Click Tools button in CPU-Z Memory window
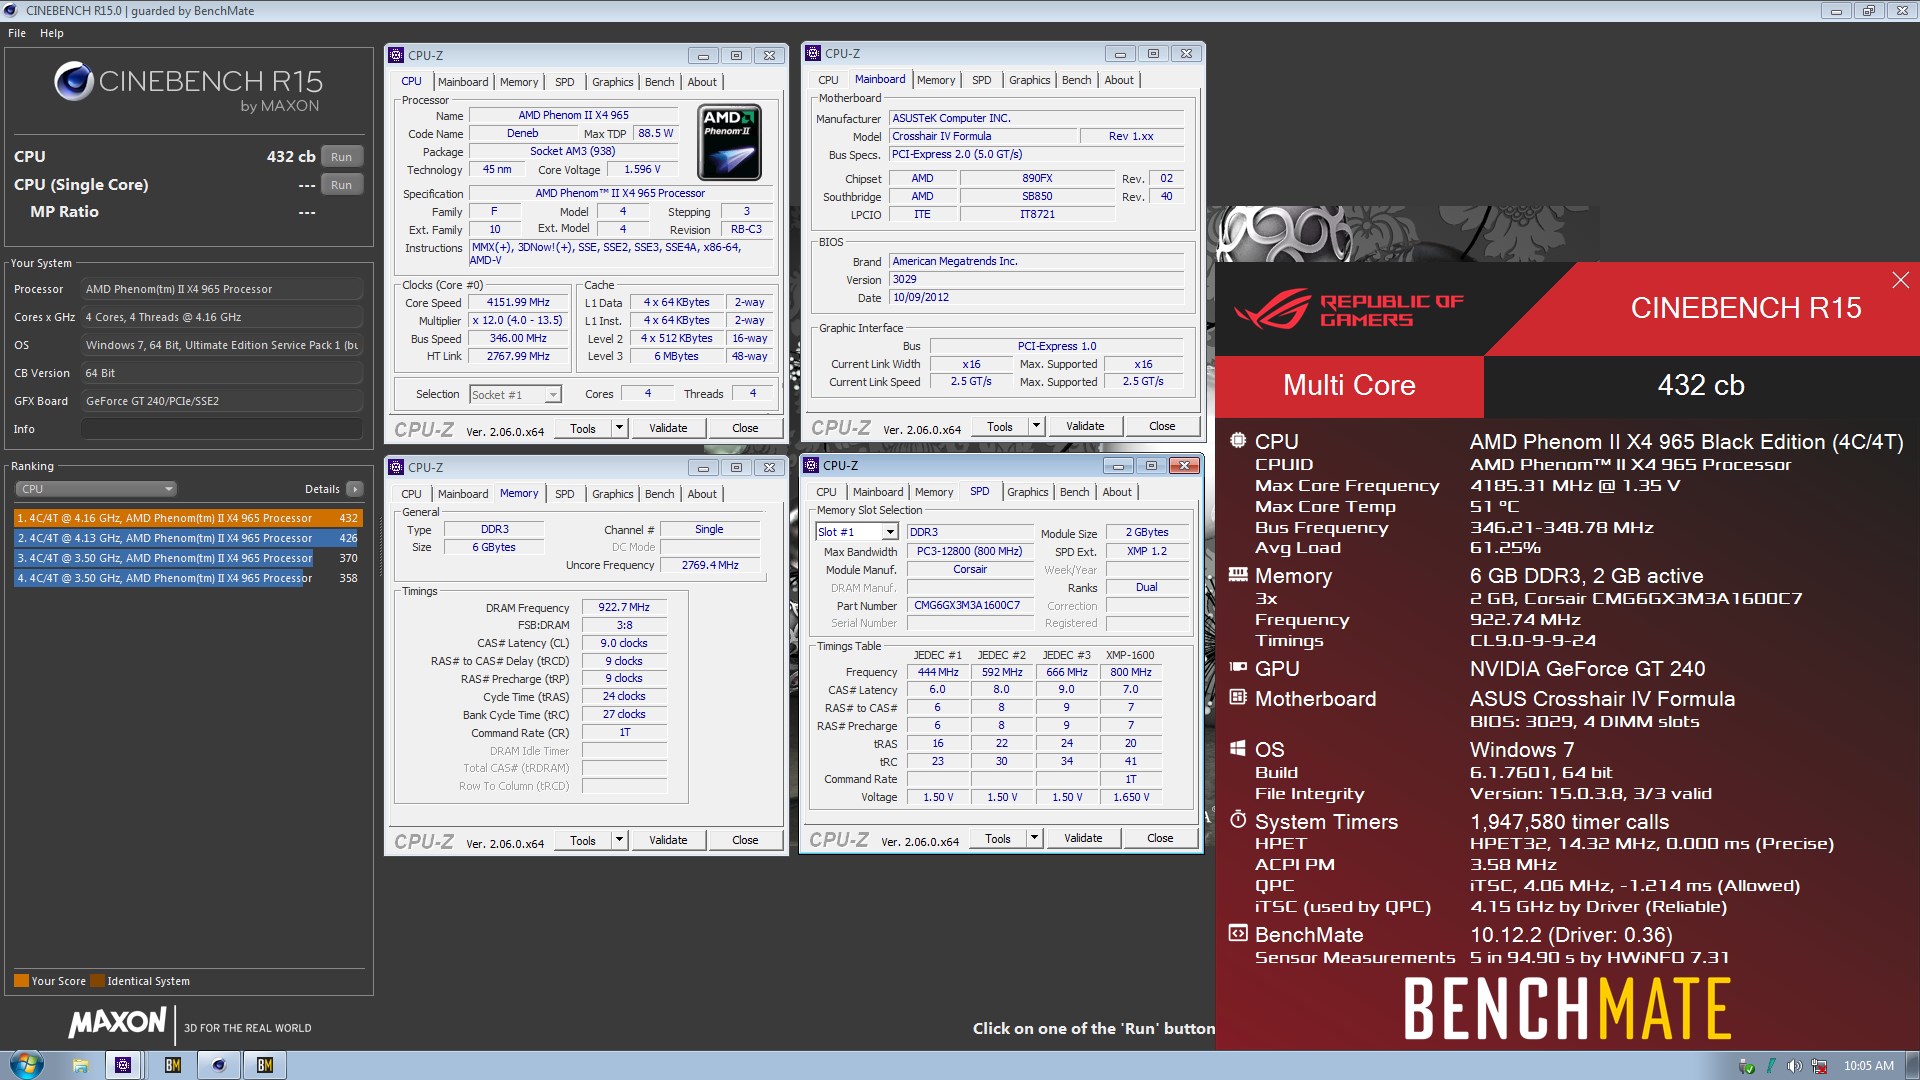The height and width of the screenshot is (1080, 1920). [583, 840]
